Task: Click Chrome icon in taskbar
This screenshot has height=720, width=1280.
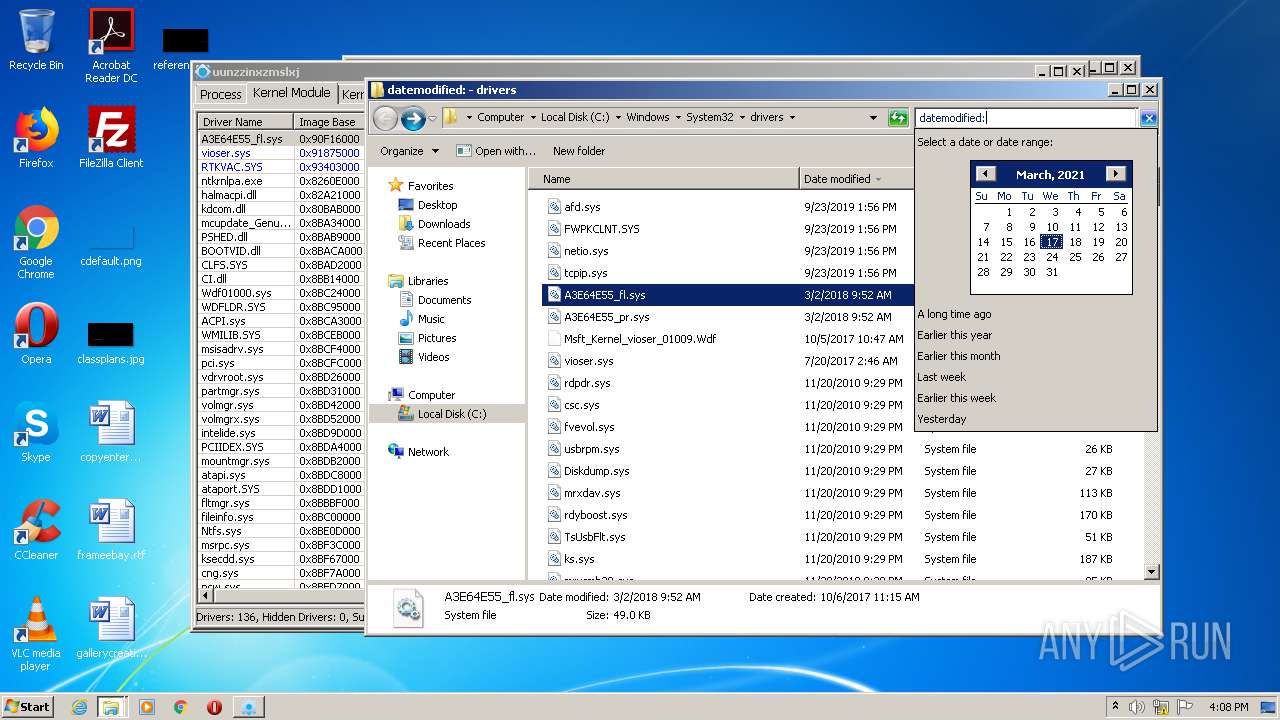Action: click(x=180, y=707)
